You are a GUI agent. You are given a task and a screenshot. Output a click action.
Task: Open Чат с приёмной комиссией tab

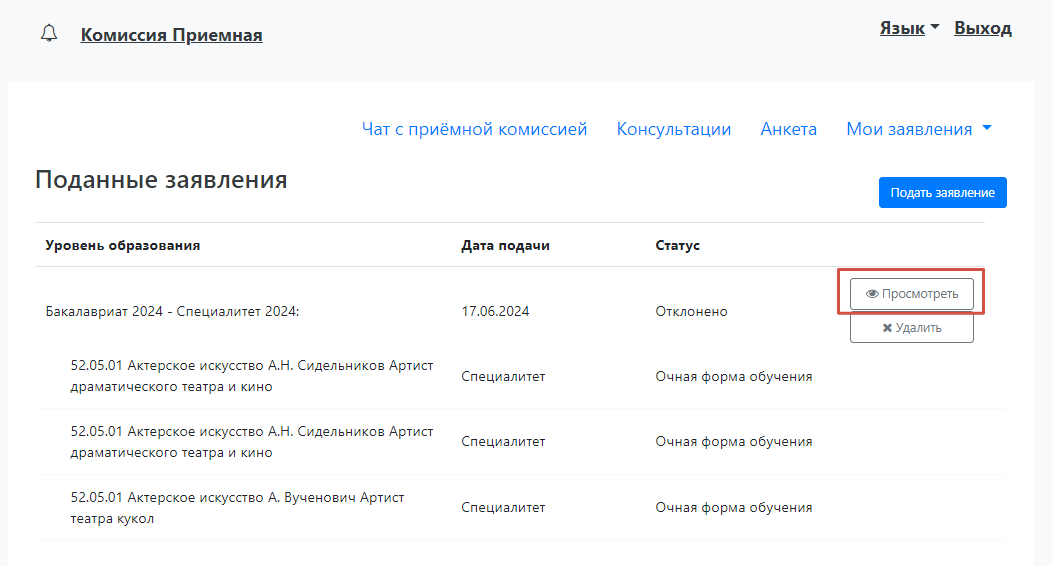point(474,129)
